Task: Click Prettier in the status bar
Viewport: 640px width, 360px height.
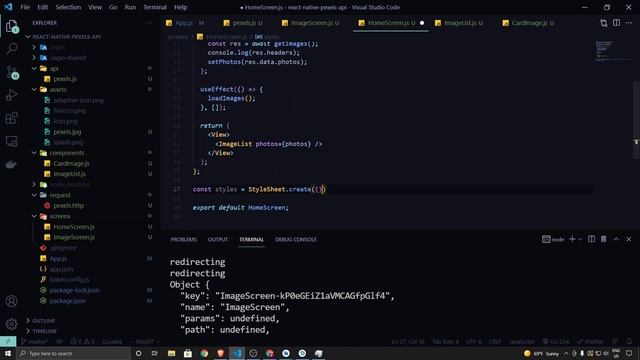Action: click(591, 341)
